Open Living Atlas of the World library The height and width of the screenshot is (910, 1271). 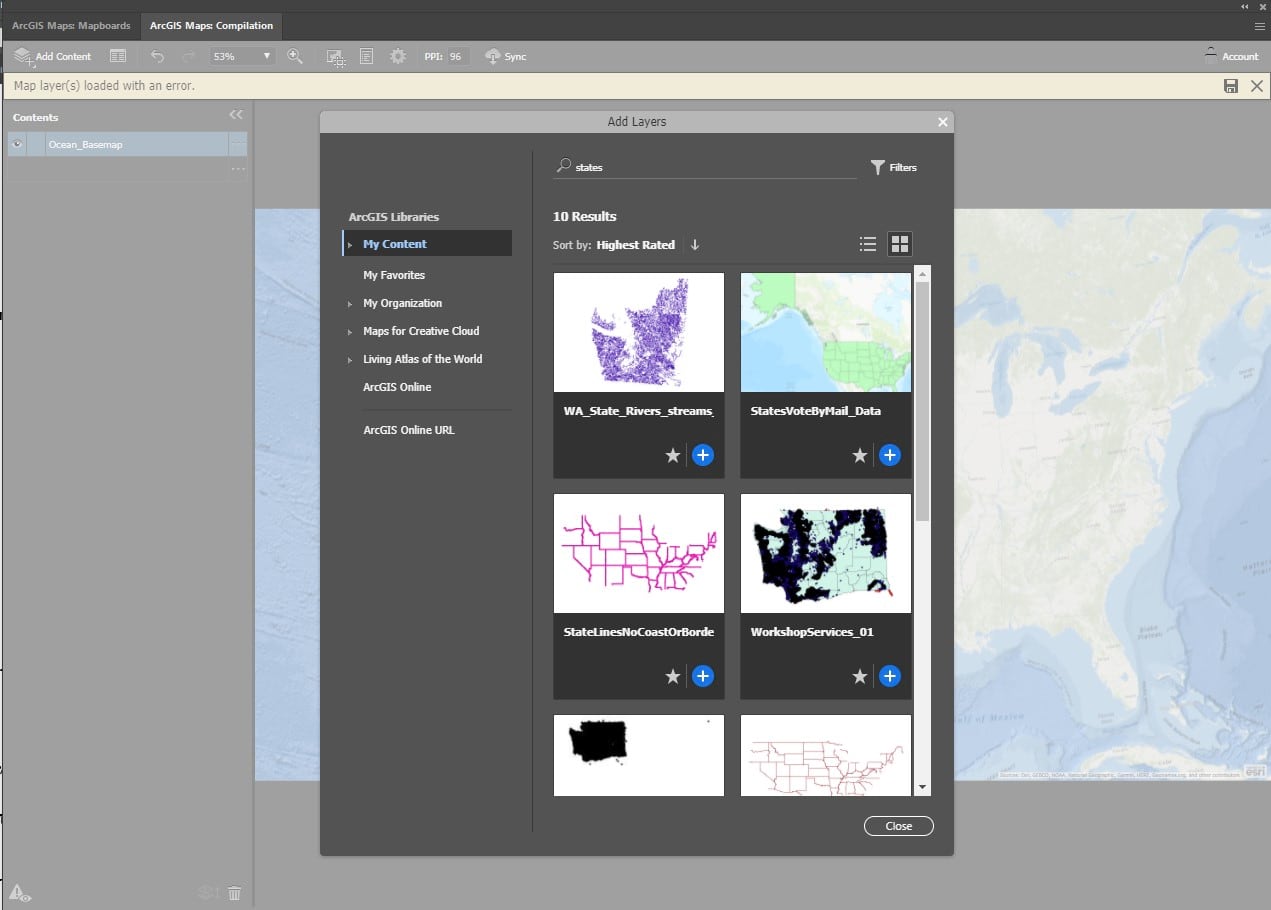point(422,359)
